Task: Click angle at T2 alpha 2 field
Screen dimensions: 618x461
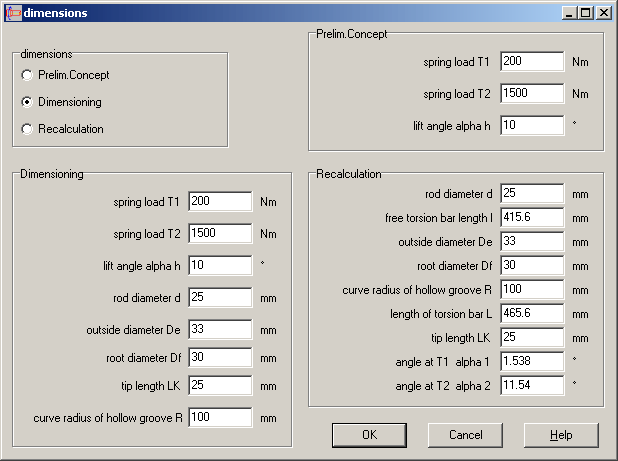Action: [x=532, y=384]
